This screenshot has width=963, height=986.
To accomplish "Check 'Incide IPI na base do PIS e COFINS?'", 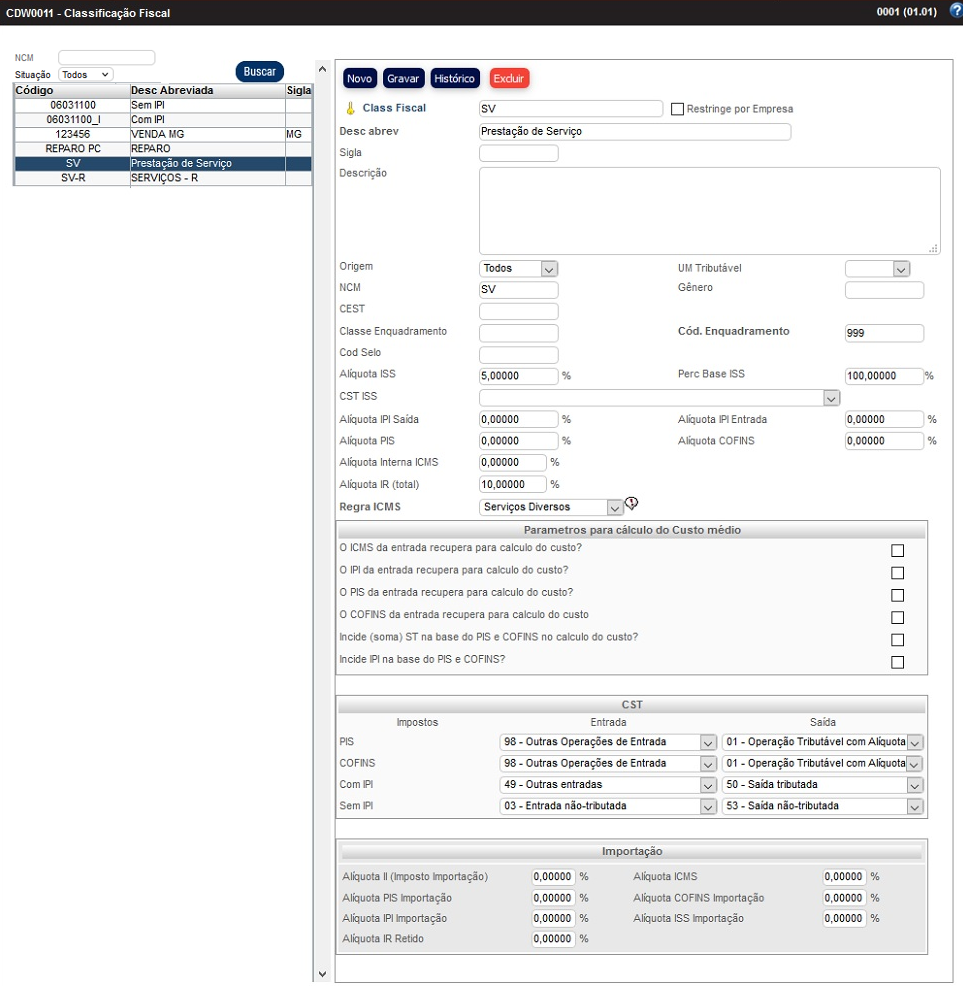I will (x=897, y=661).
